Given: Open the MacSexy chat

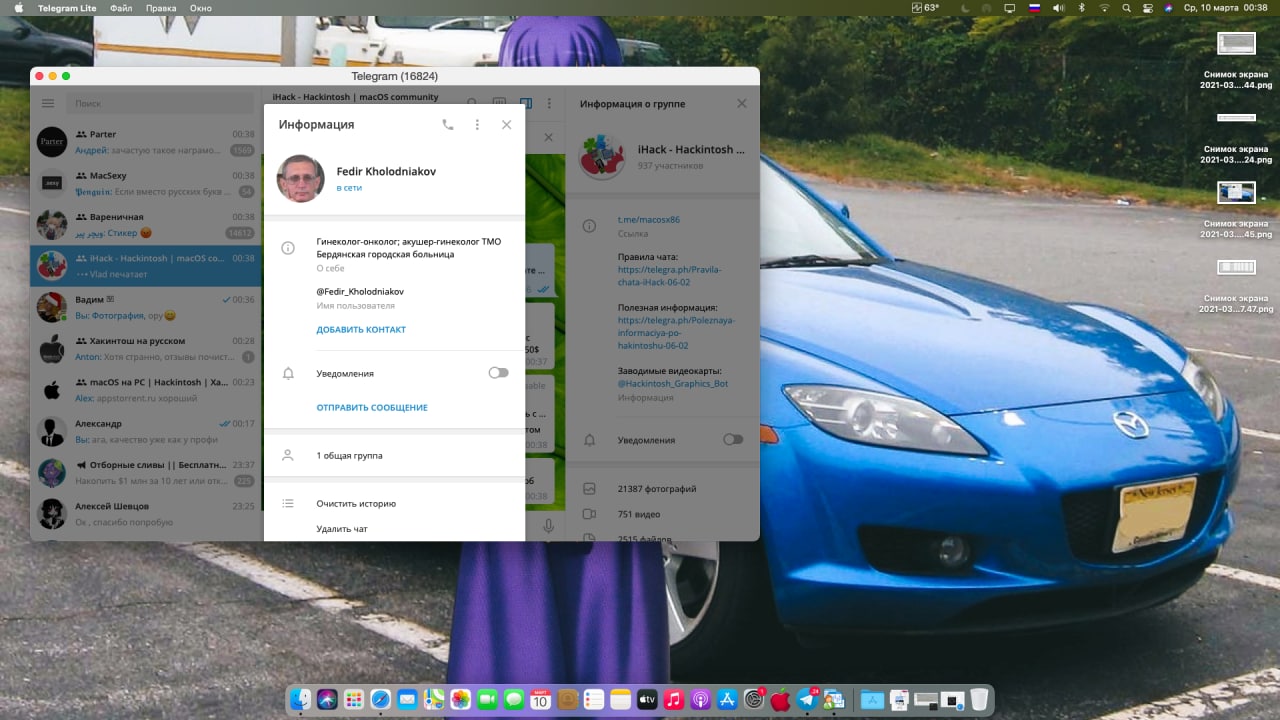Looking at the screenshot, I should 146,183.
